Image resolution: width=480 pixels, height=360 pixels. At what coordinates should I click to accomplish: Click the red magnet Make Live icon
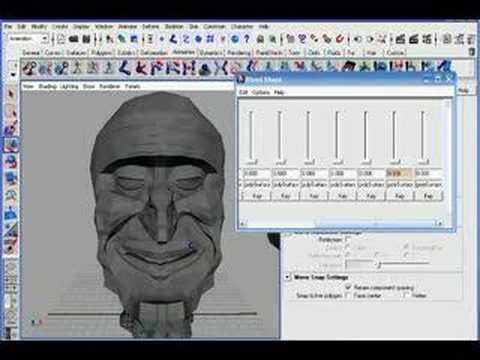coord(340,39)
